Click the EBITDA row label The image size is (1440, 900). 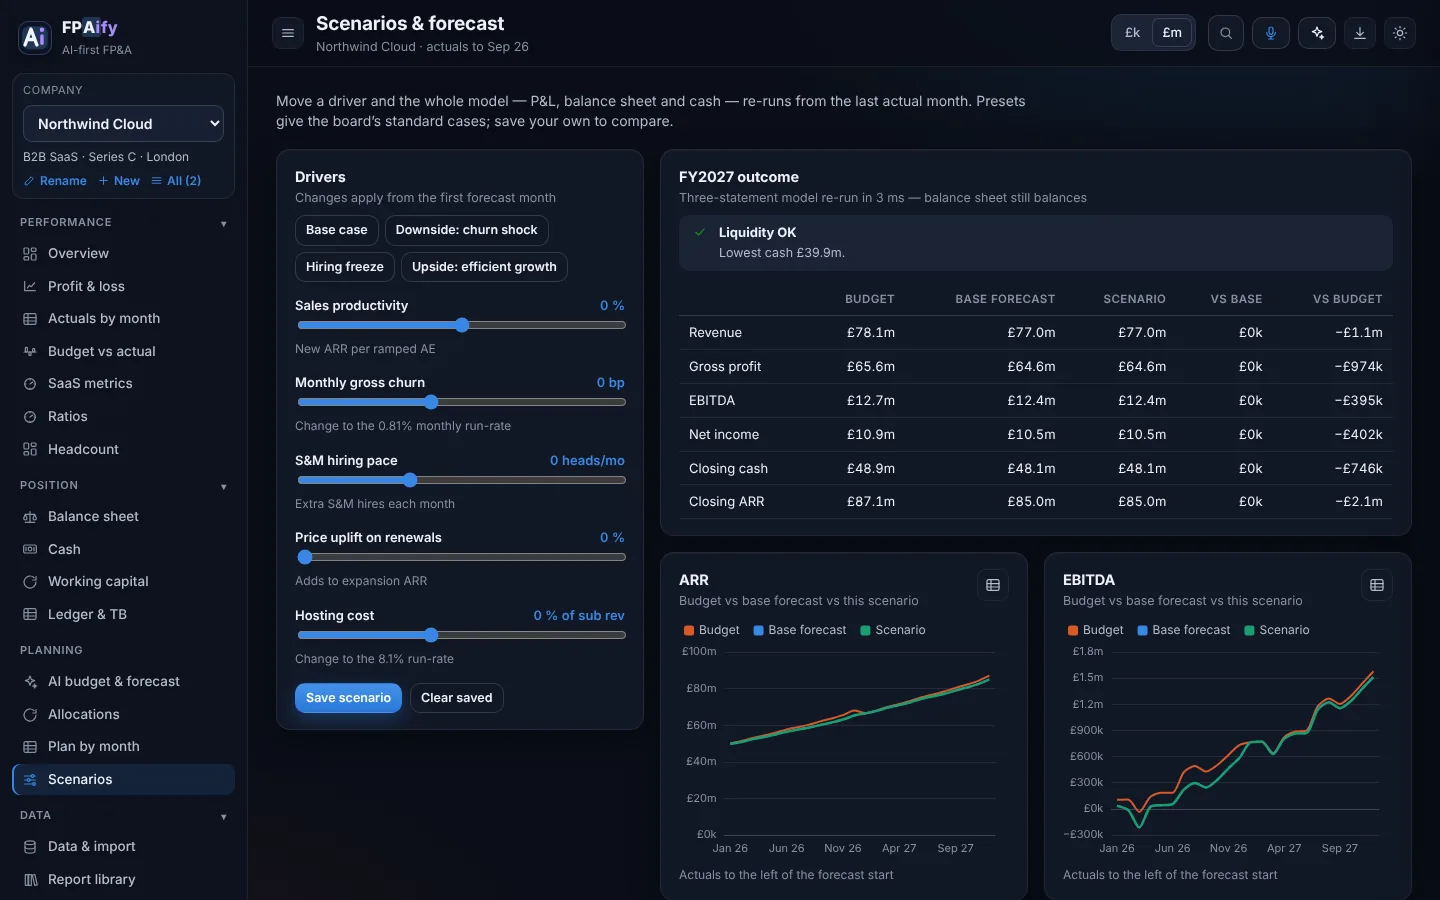(712, 401)
